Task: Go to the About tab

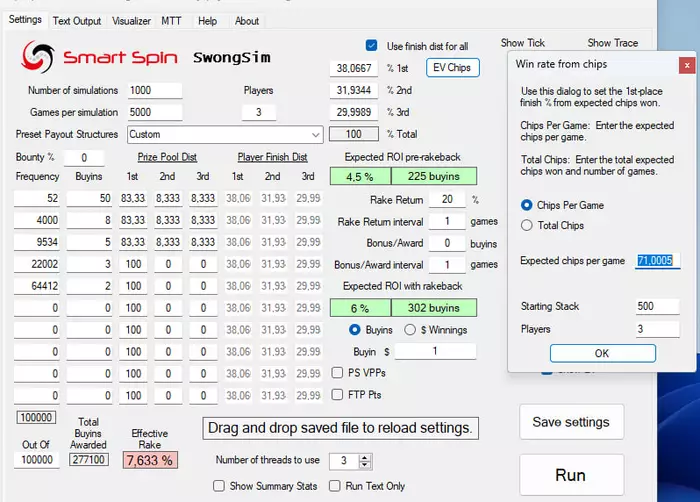Action: point(246,21)
